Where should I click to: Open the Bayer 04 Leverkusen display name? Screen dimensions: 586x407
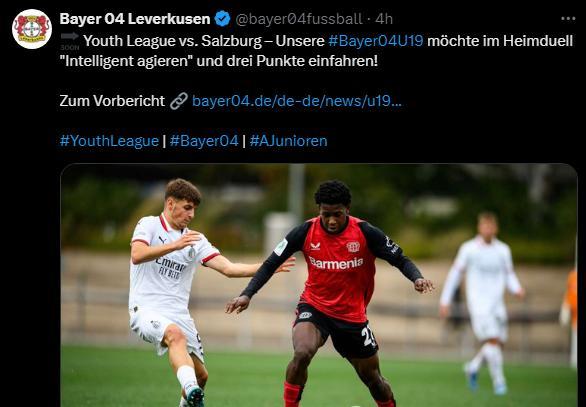click(135, 19)
